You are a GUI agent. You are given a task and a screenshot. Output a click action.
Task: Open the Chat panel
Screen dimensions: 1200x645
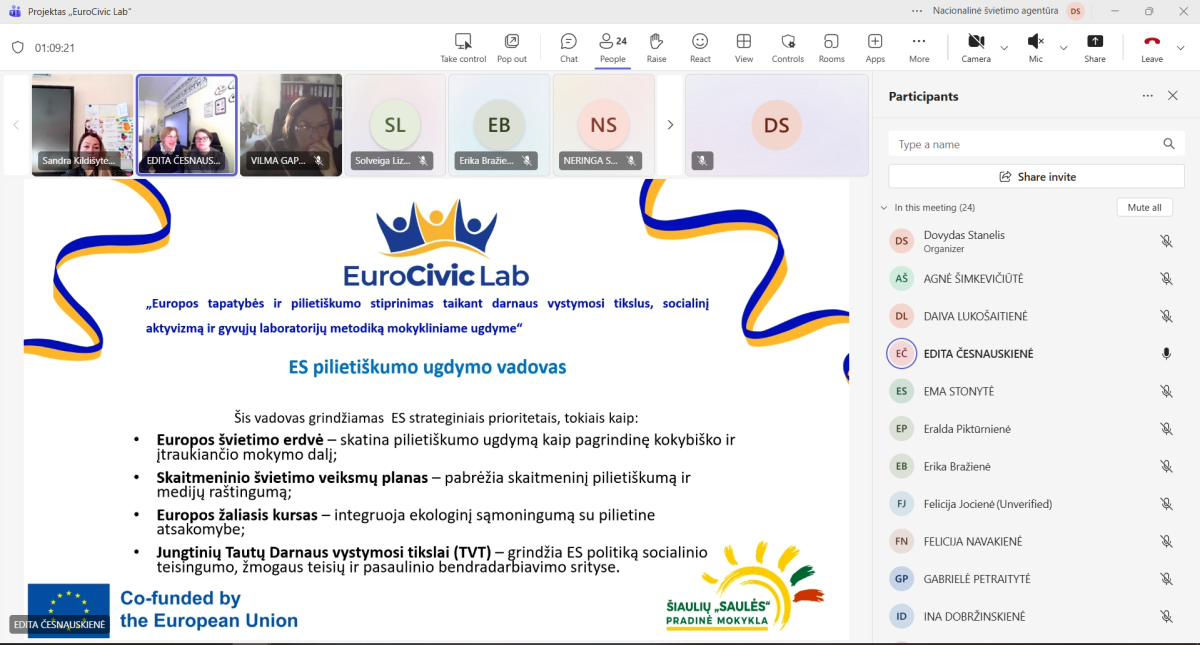tap(568, 47)
